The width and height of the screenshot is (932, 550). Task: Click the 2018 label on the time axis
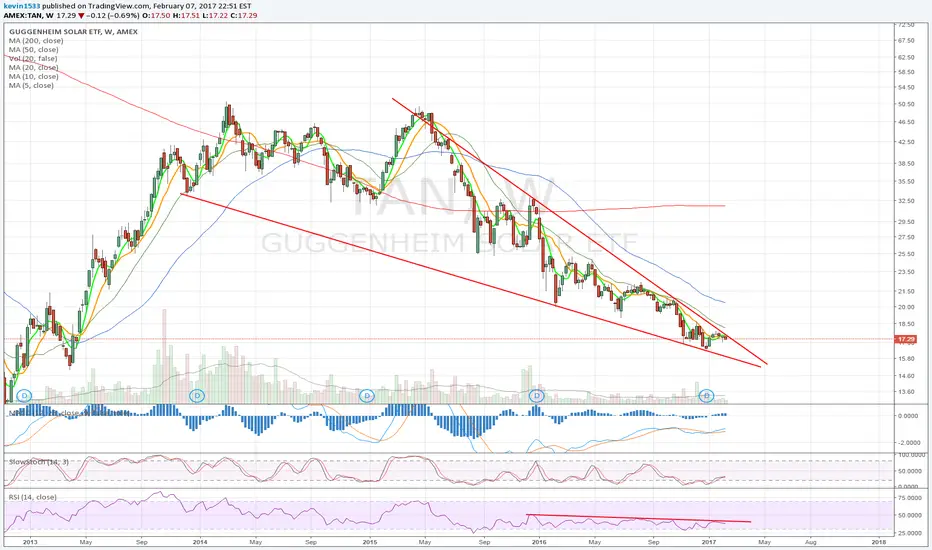[x=878, y=542]
